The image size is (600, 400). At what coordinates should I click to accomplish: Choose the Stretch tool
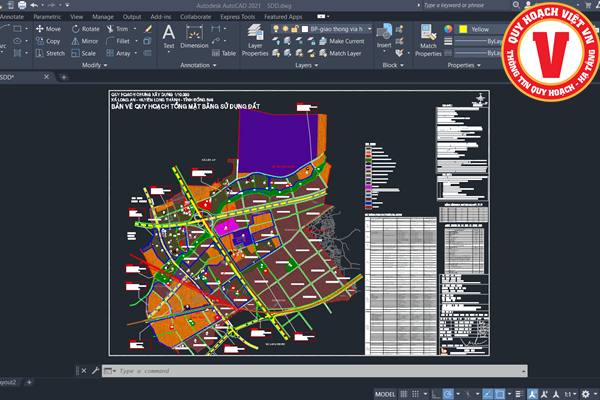(46, 53)
